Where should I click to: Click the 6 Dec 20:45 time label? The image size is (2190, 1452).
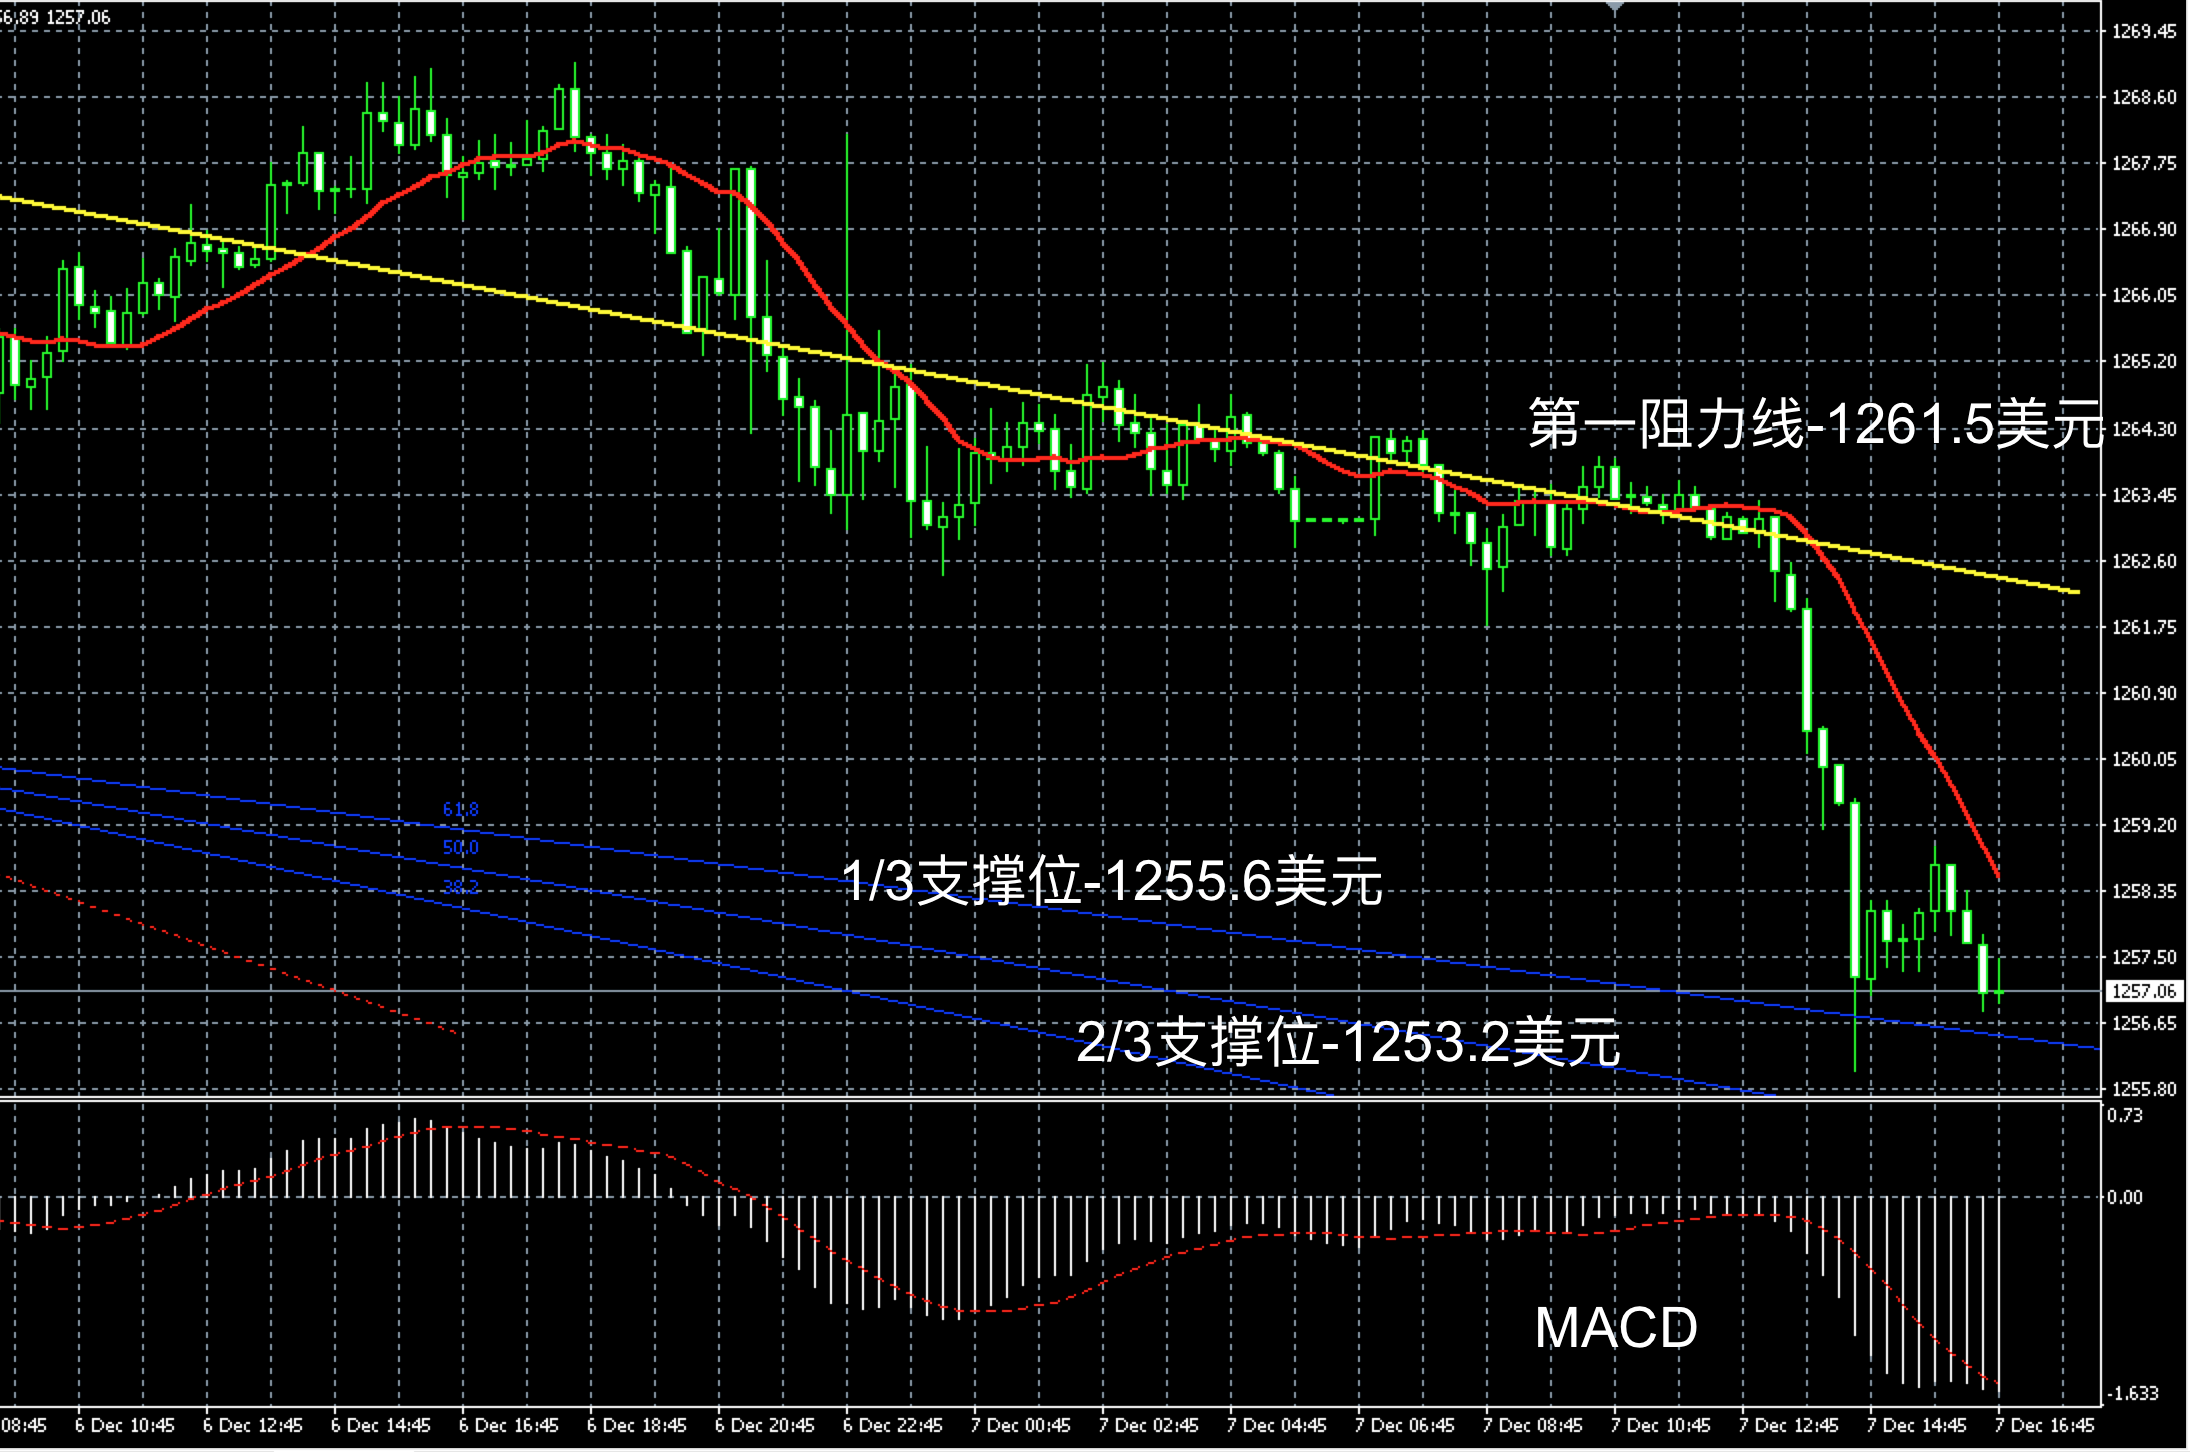coord(764,1425)
